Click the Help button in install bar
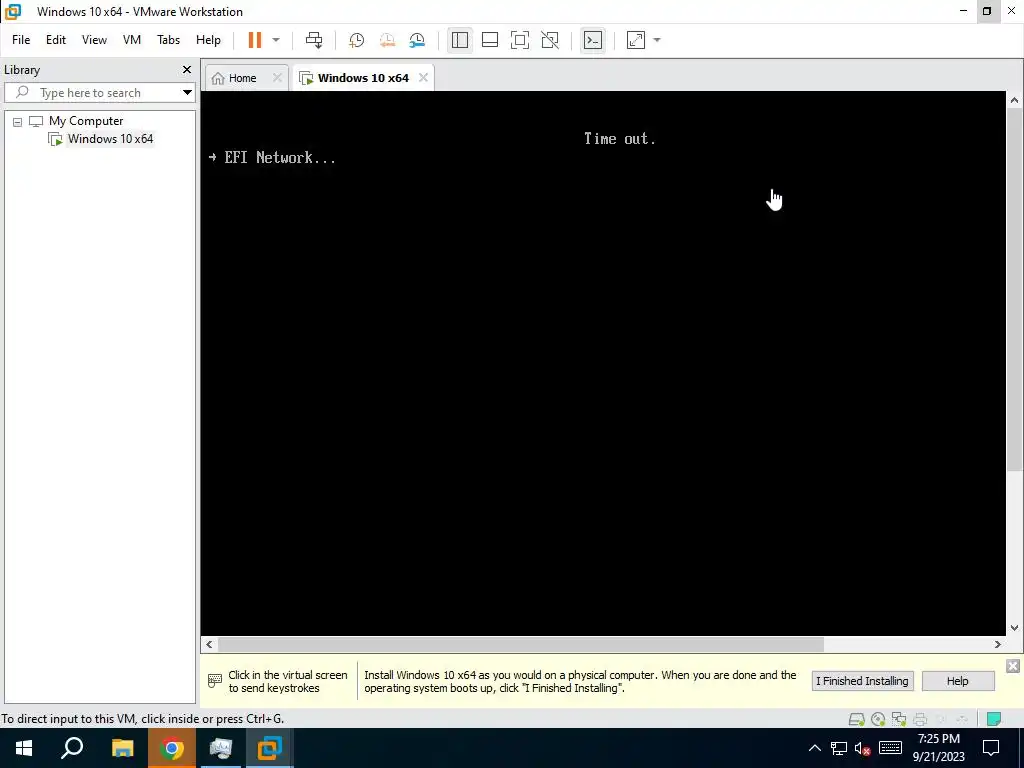Image resolution: width=1024 pixels, height=768 pixels. (957, 680)
